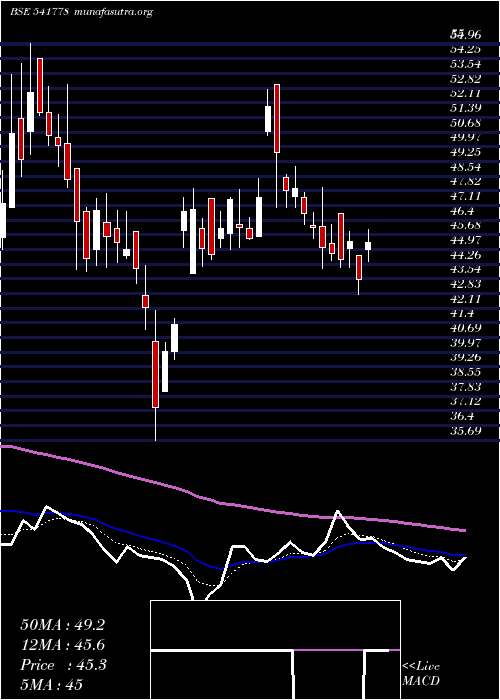The width and height of the screenshot is (500, 700).
Task: Click the 36.4 price axis label
Action: (462, 416)
